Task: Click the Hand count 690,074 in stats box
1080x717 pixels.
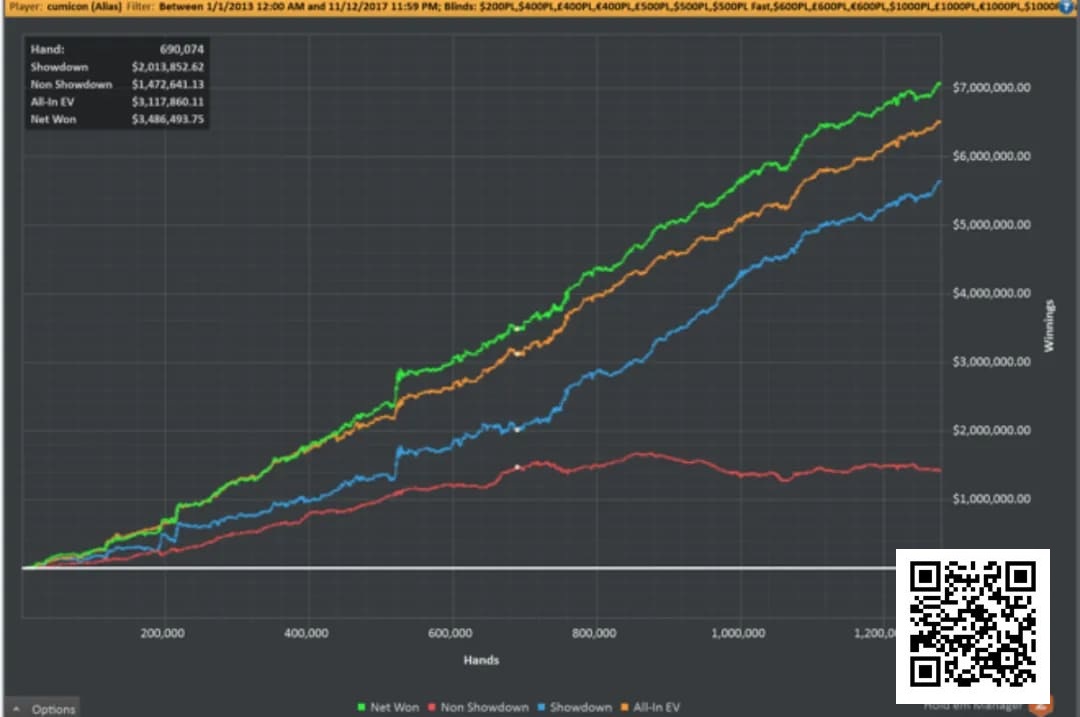Action: pyautogui.click(x=182, y=50)
